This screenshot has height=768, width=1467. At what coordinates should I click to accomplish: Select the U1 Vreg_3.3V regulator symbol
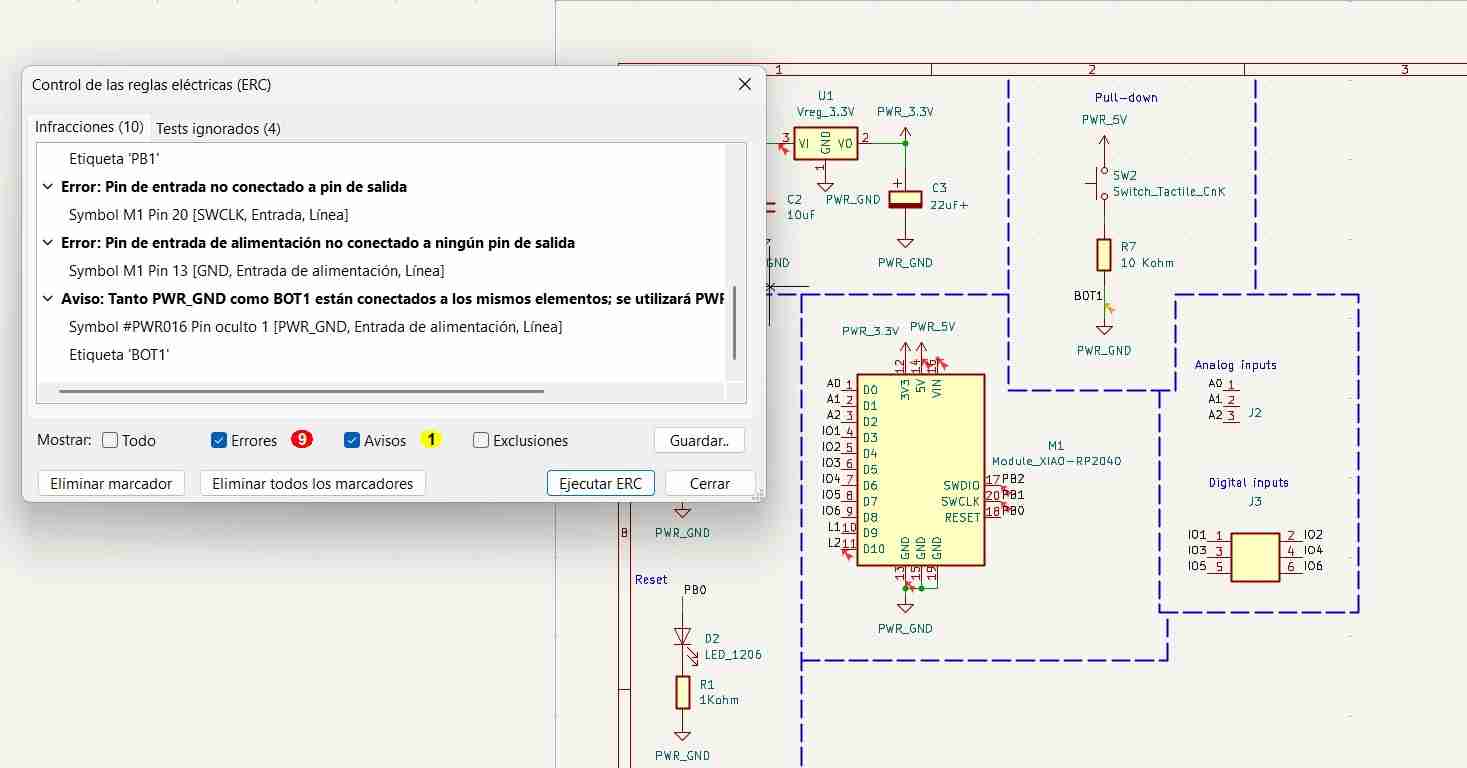click(826, 143)
